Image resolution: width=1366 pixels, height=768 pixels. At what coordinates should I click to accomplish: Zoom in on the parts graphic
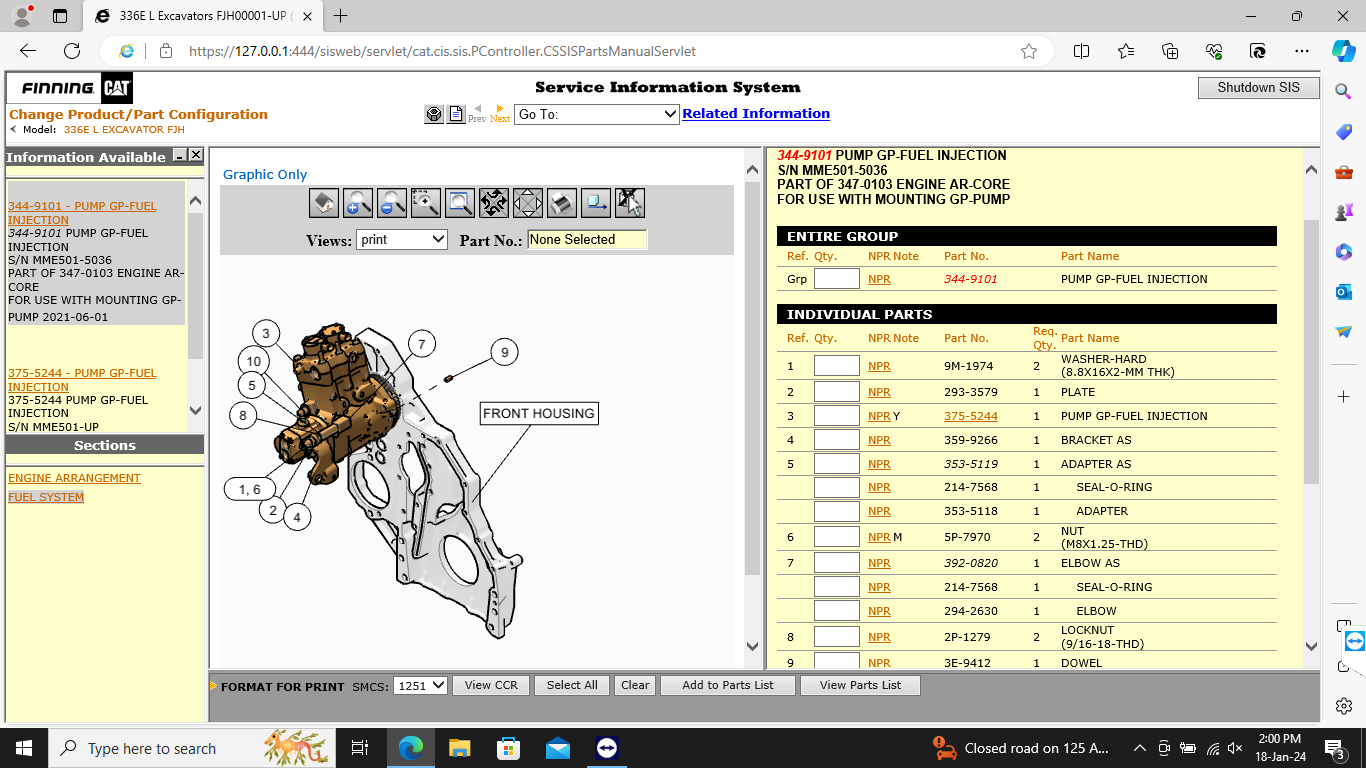357,202
